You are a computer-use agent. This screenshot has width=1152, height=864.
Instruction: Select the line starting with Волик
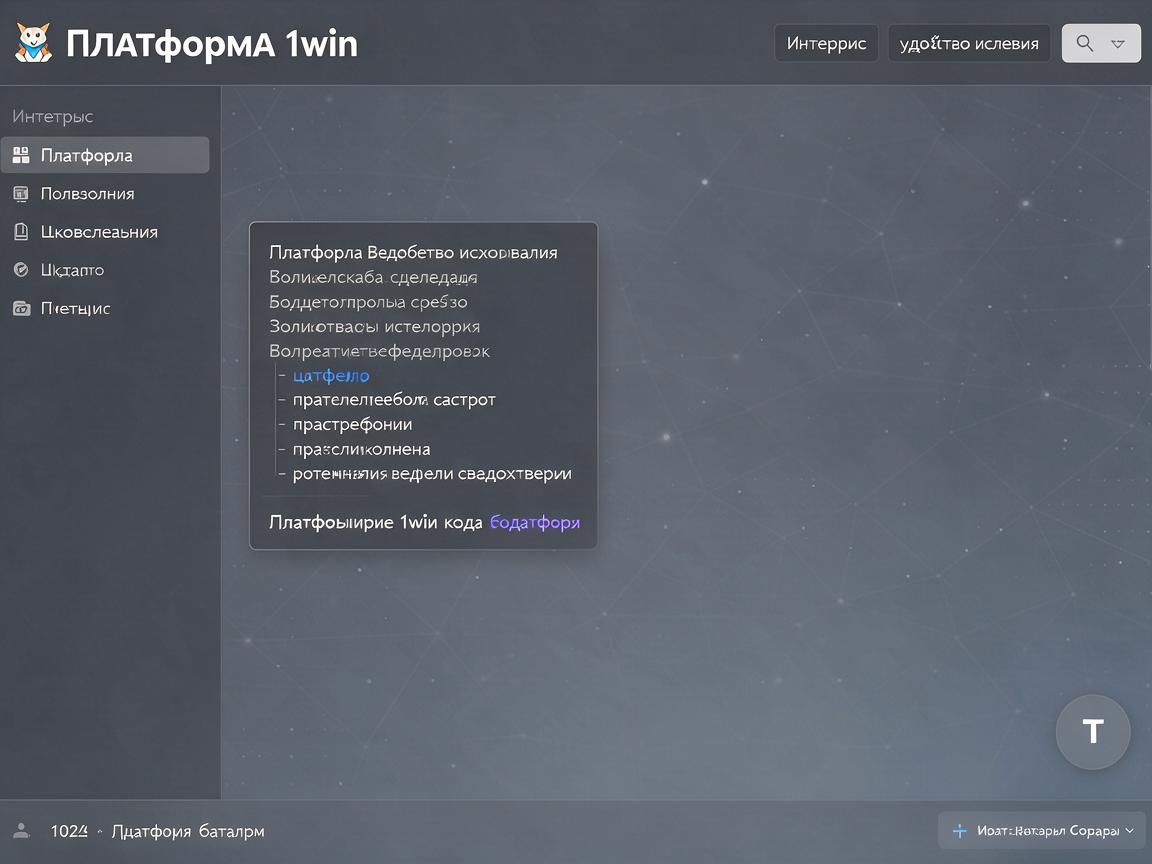(x=373, y=278)
